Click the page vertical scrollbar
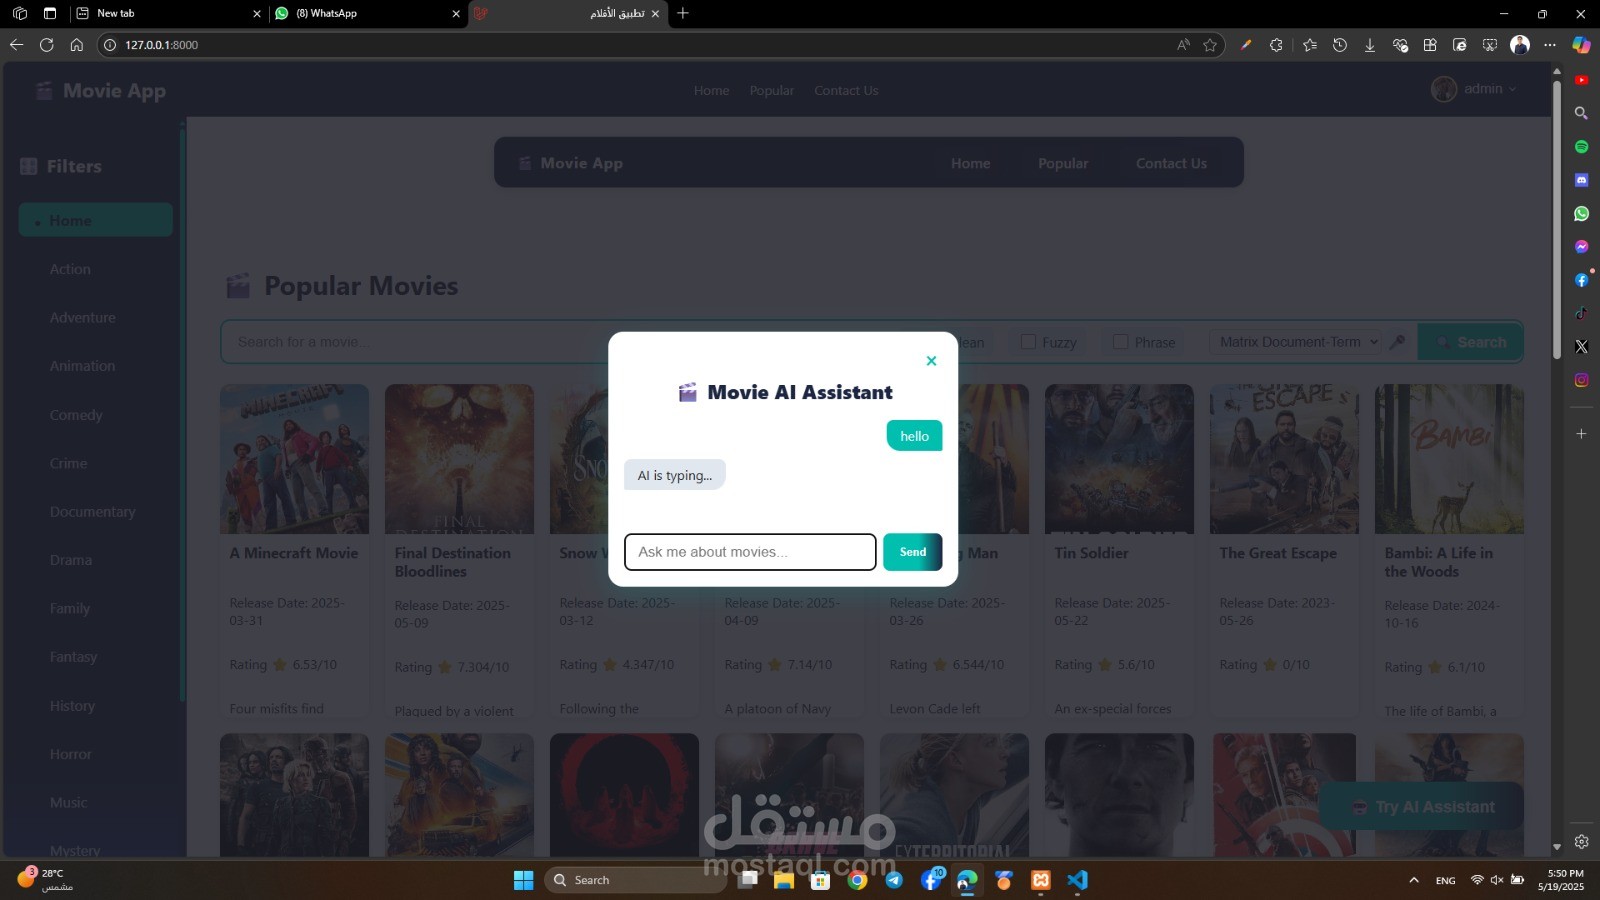Screen dimensions: 1600x900 (1556, 218)
